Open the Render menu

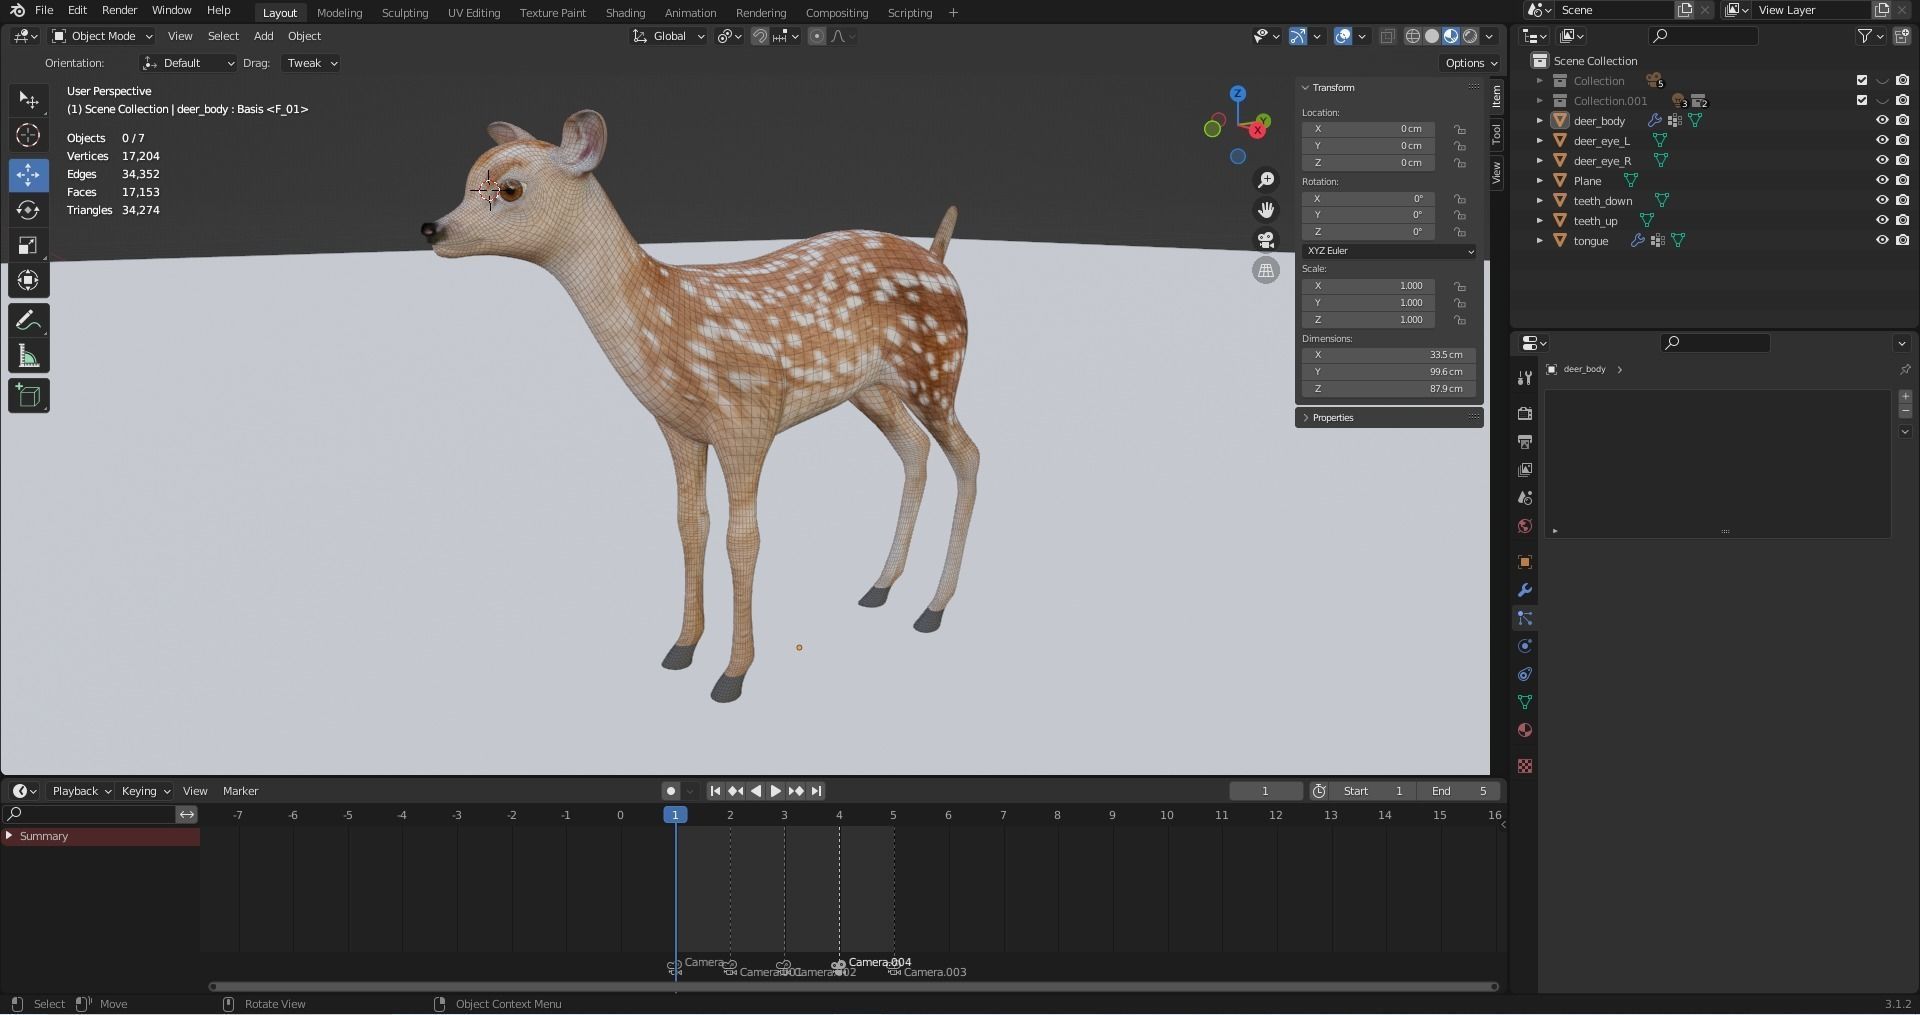point(119,10)
